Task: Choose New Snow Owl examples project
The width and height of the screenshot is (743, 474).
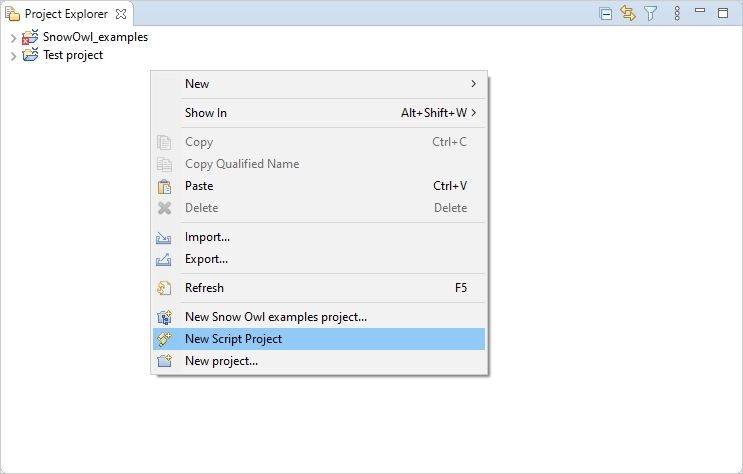Action: tap(276, 317)
